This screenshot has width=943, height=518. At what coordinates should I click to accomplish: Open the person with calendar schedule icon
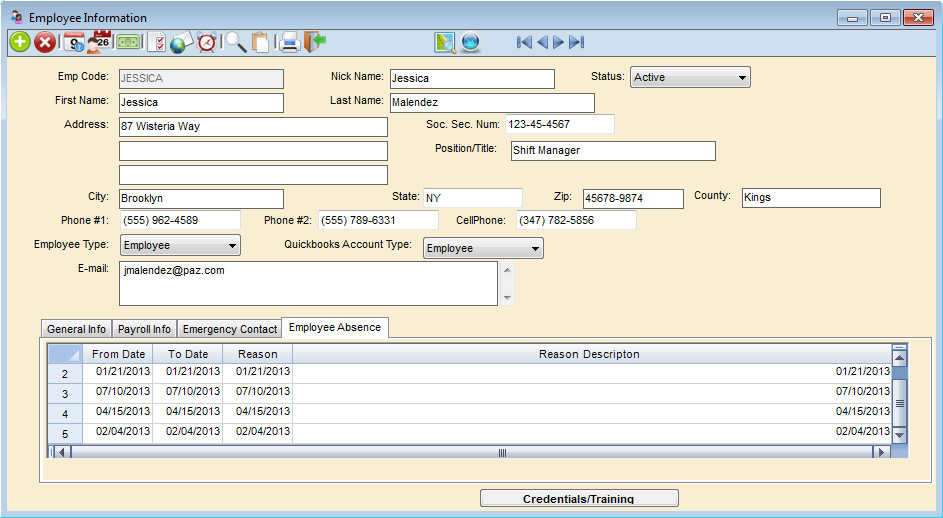(99, 42)
